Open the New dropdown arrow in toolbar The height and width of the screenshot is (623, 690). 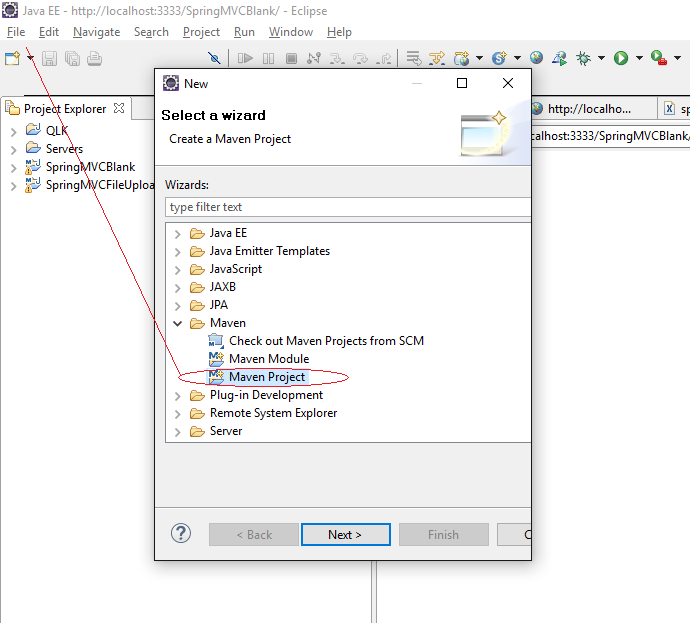30,58
